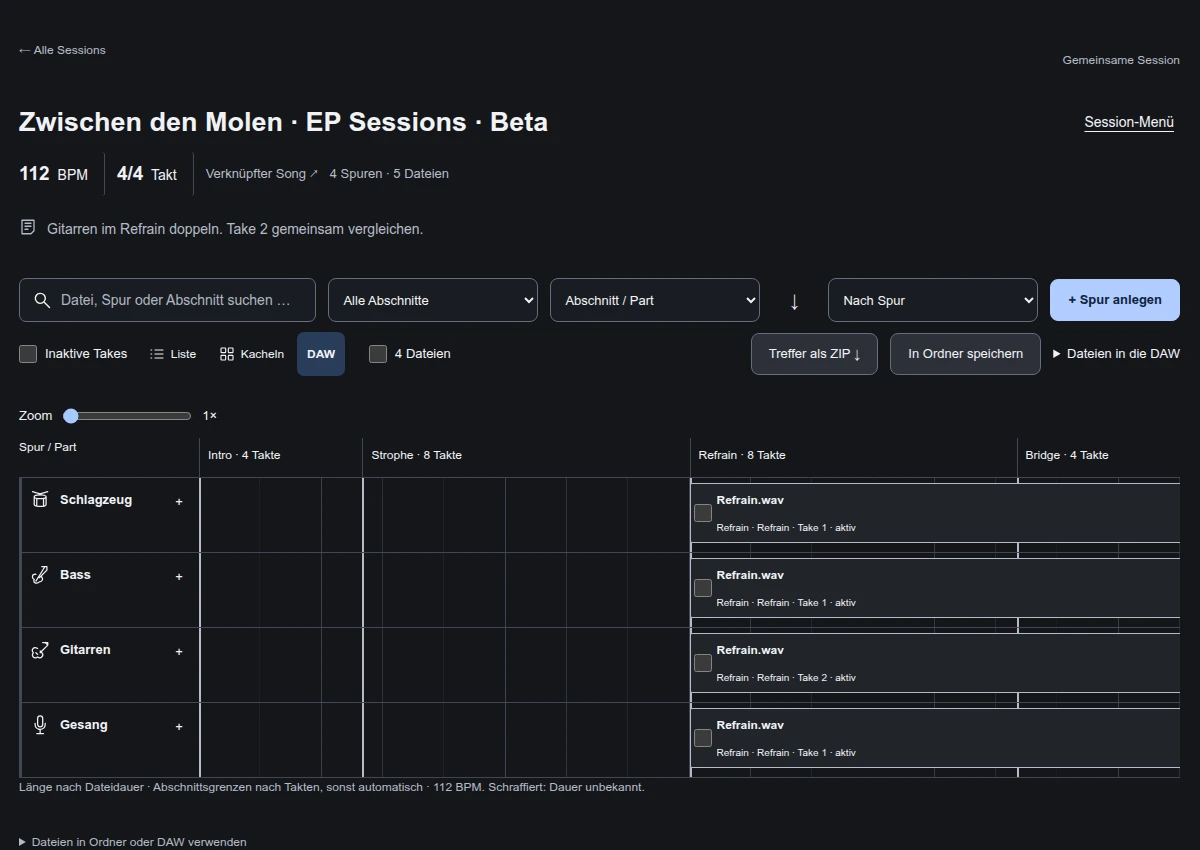Click the 4/4 Takt time signature
1200x850 pixels.
point(147,174)
